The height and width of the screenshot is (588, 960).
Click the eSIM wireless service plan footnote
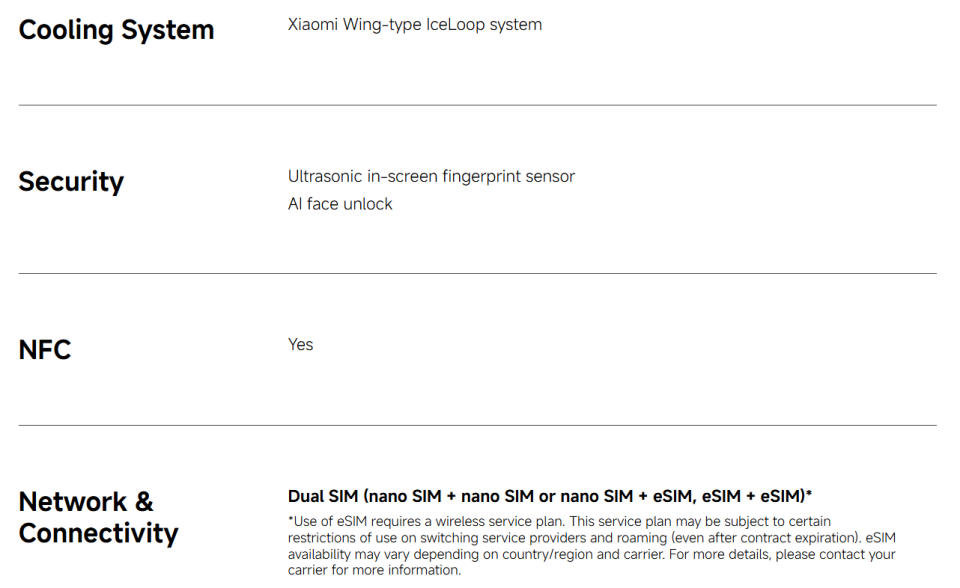click(591, 546)
